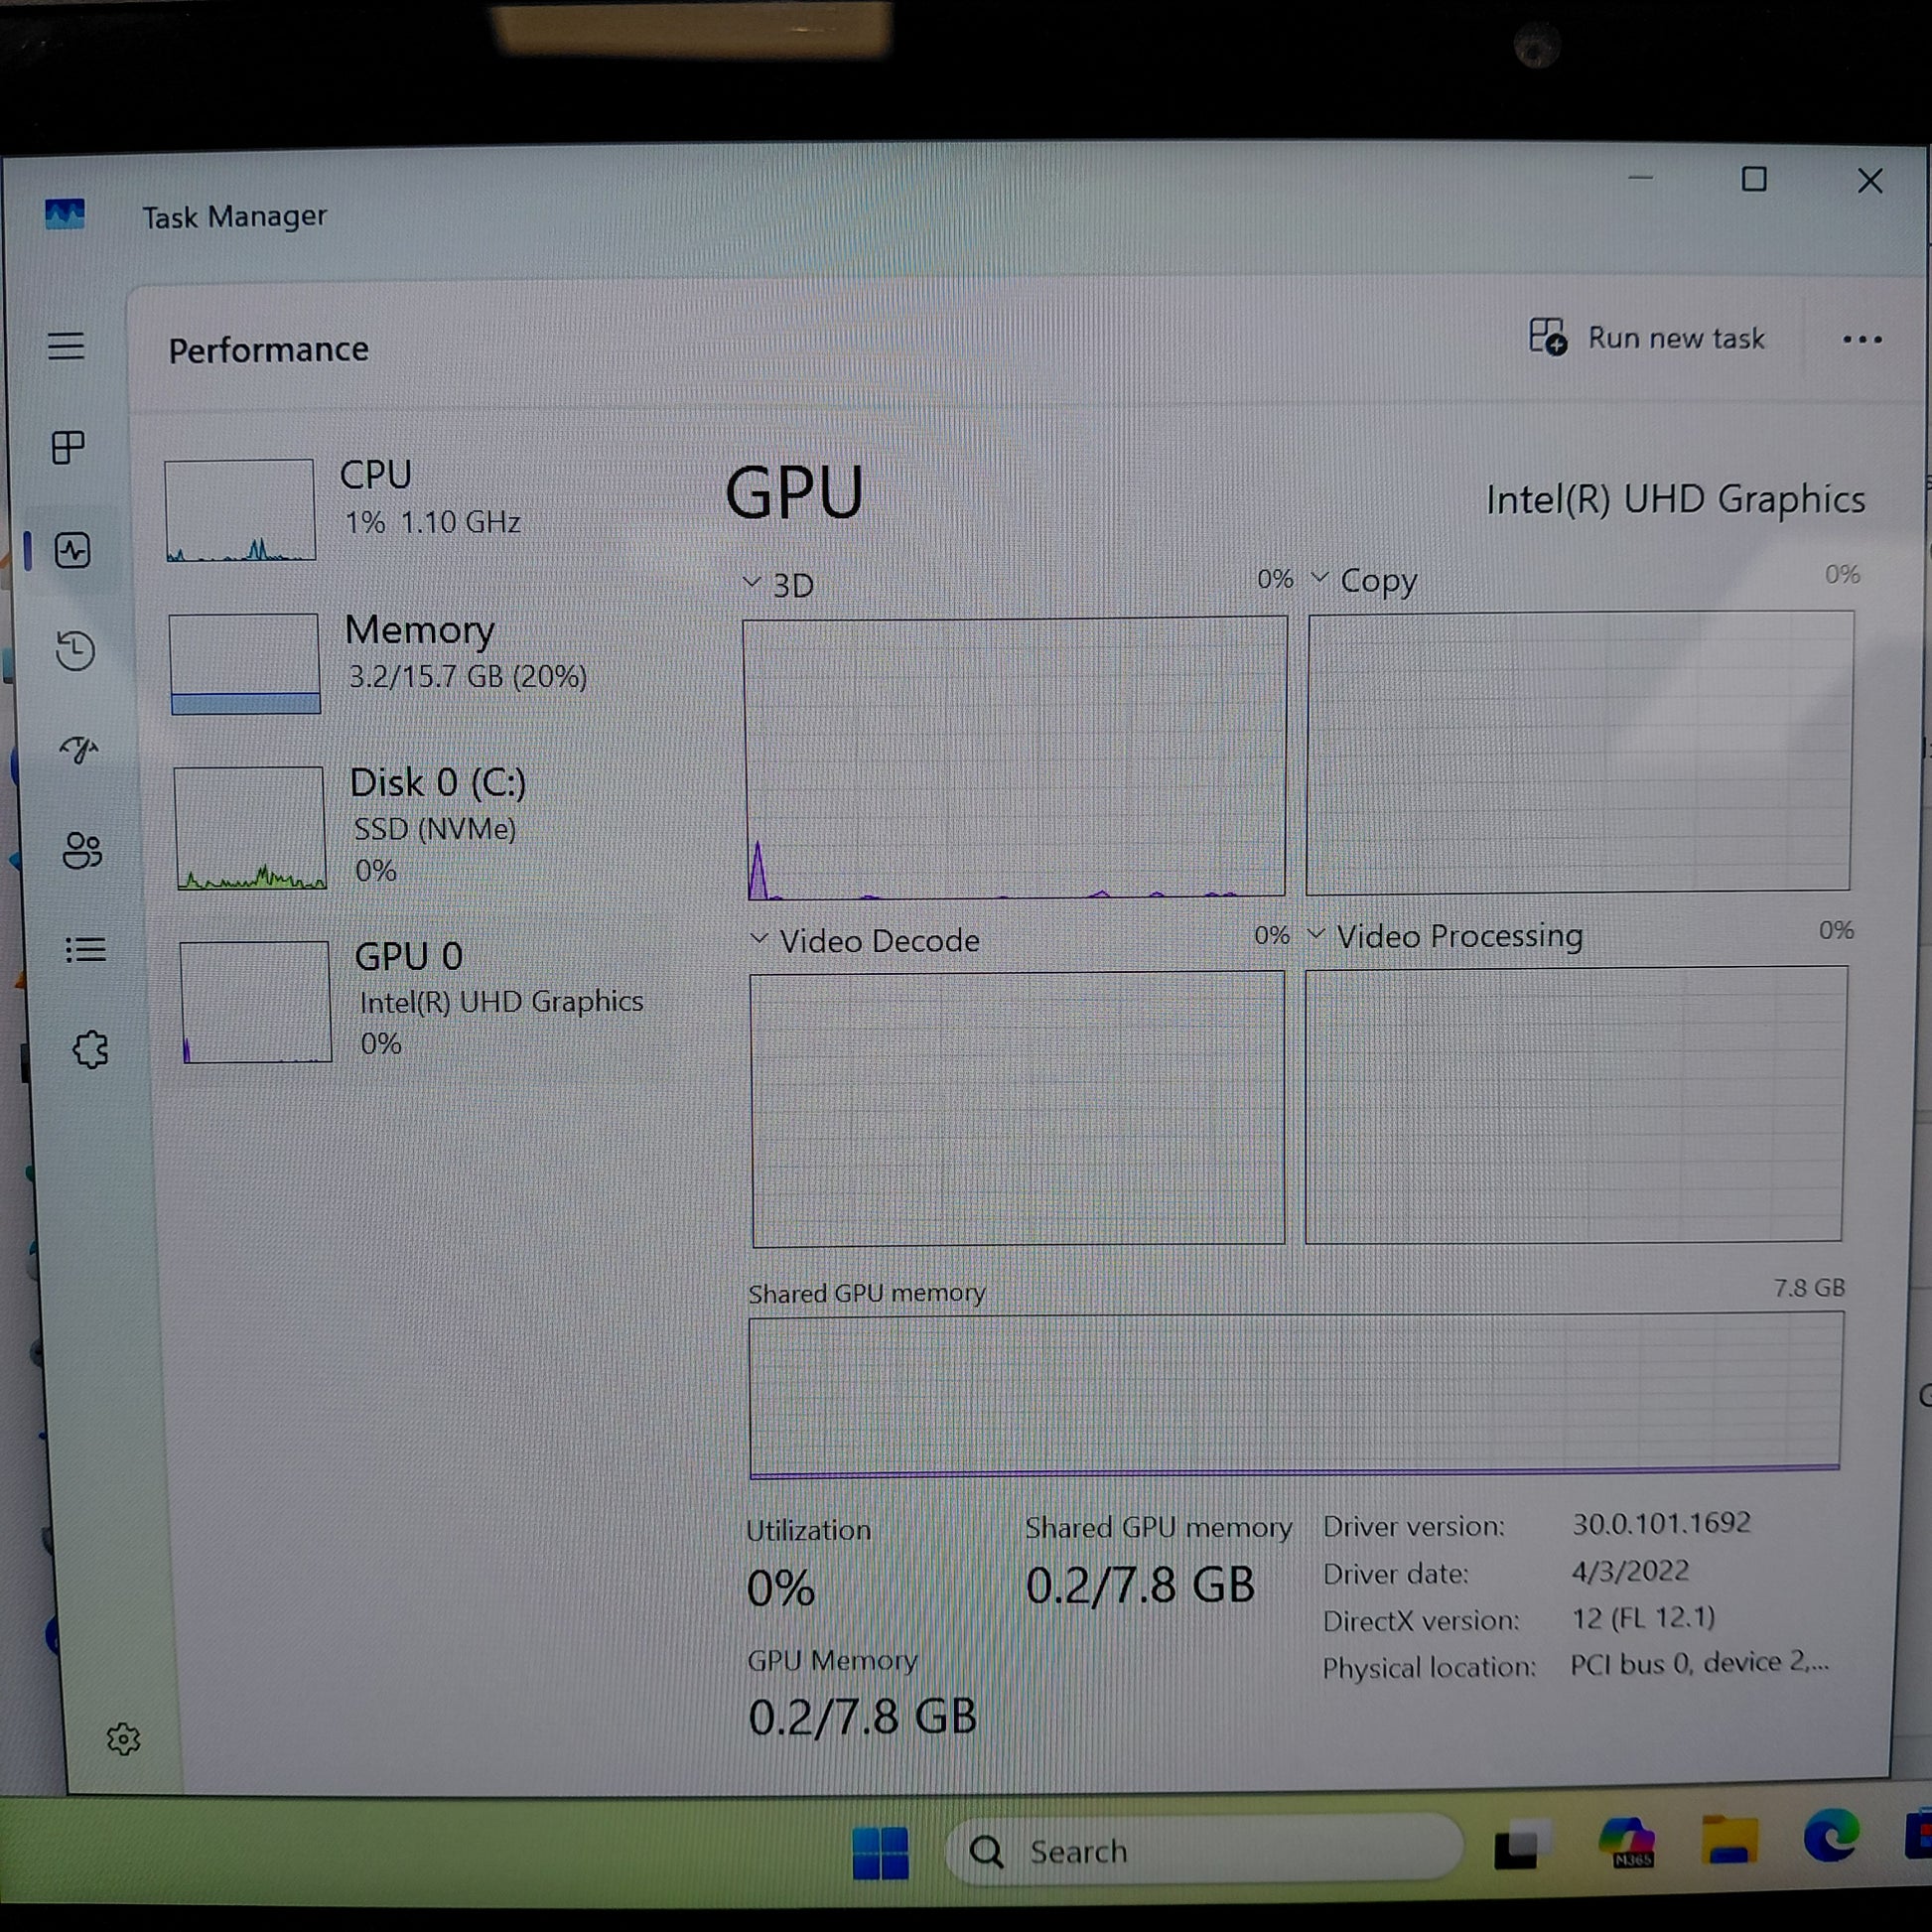The width and height of the screenshot is (1932, 1932).
Task: Open the Users page icon
Action: (82, 851)
